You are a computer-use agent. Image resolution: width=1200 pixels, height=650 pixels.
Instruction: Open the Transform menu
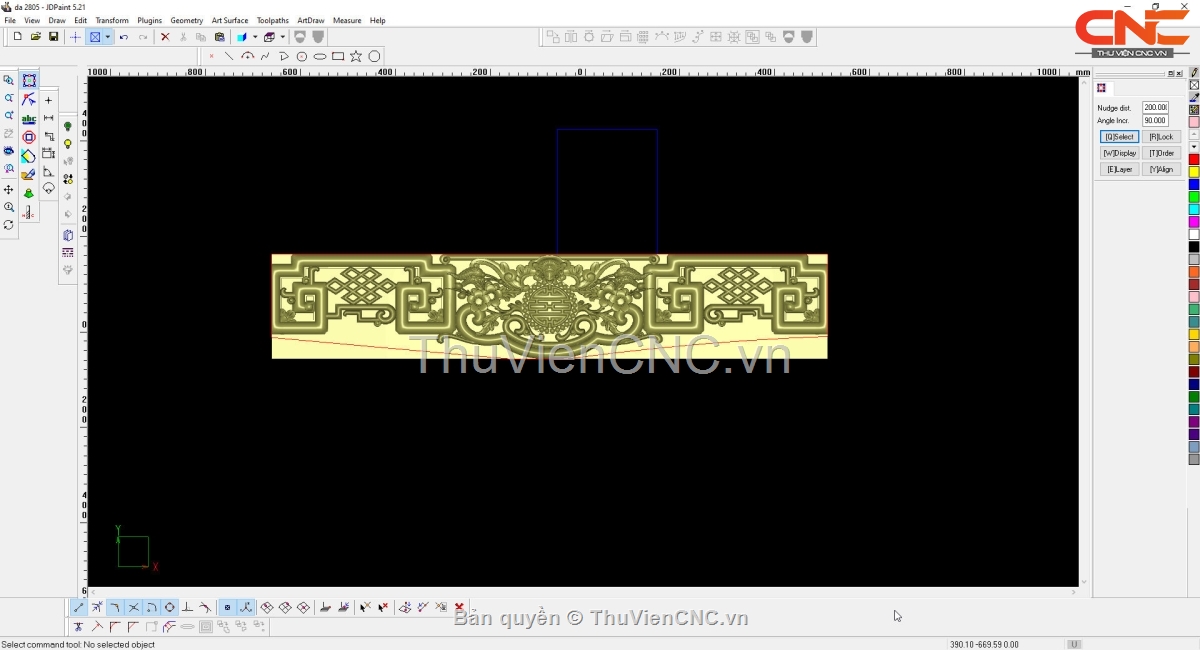click(x=112, y=20)
